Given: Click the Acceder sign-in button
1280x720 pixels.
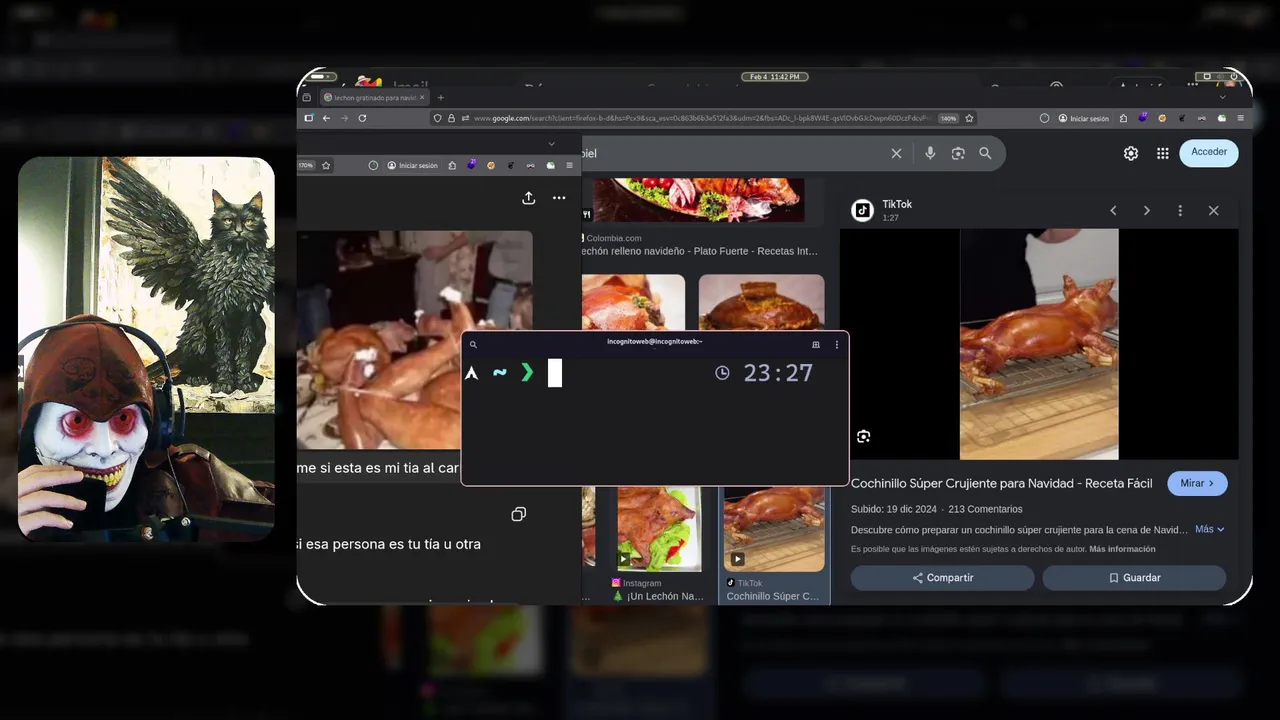Looking at the screenshot, I should coord(1209,152).
